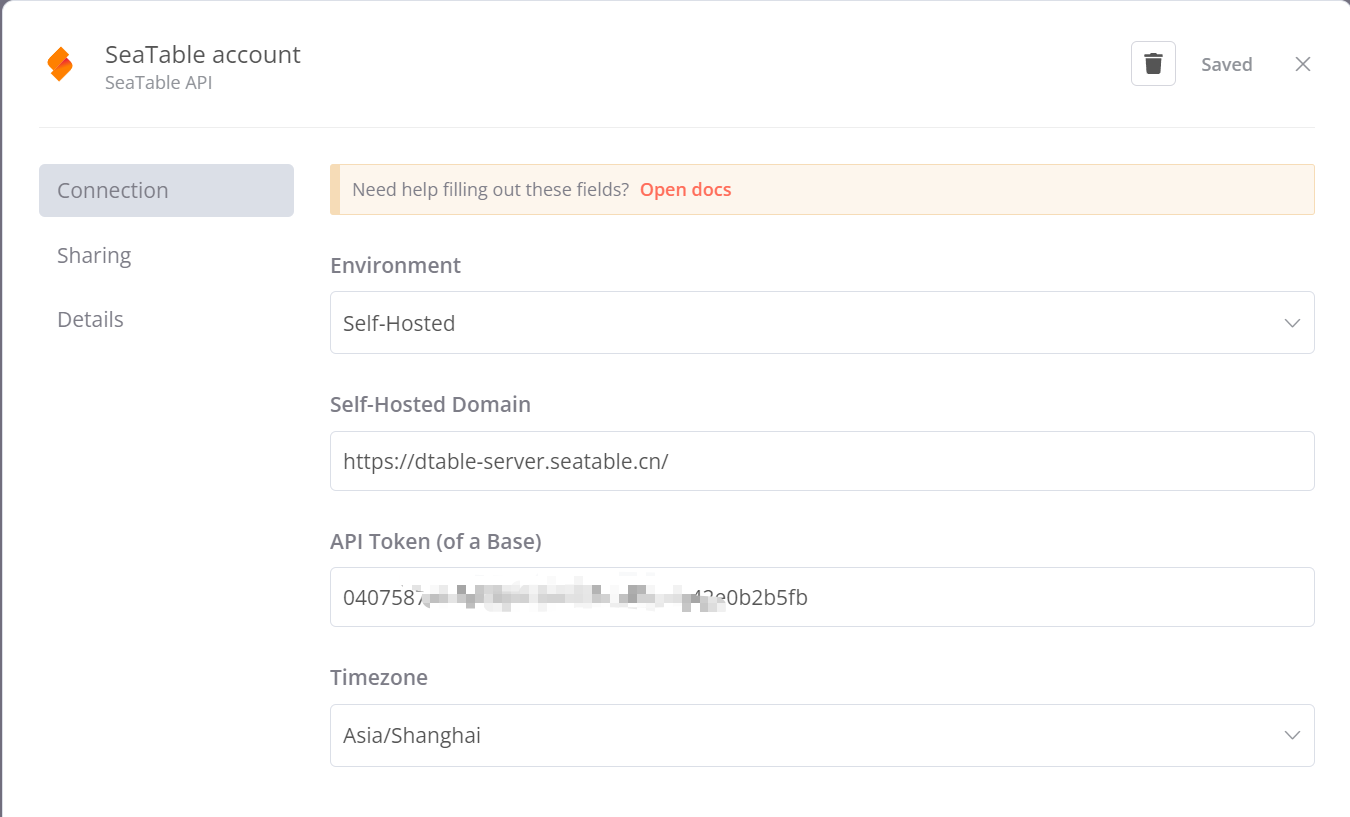Click the Timezone field label
This screenshot has width=1350, height=817.
point(379,677)
